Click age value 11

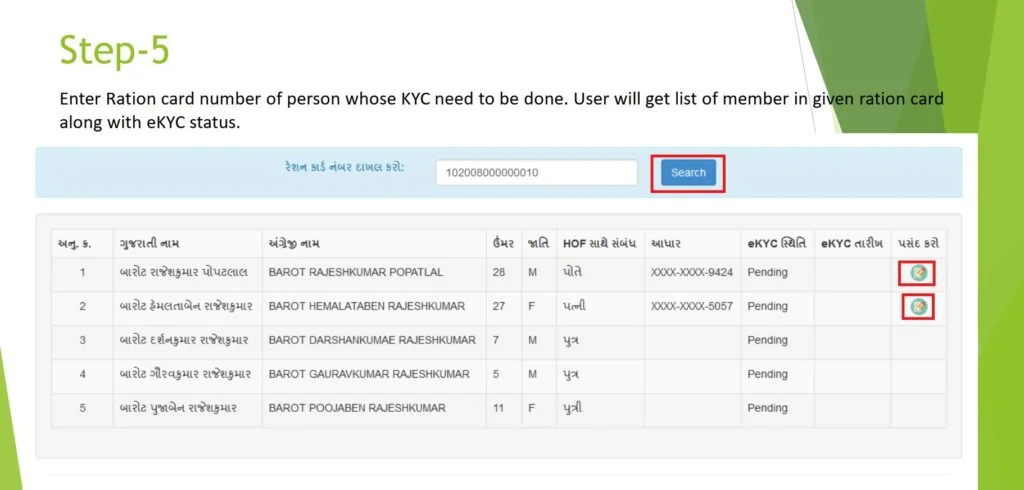click(499, 408)
